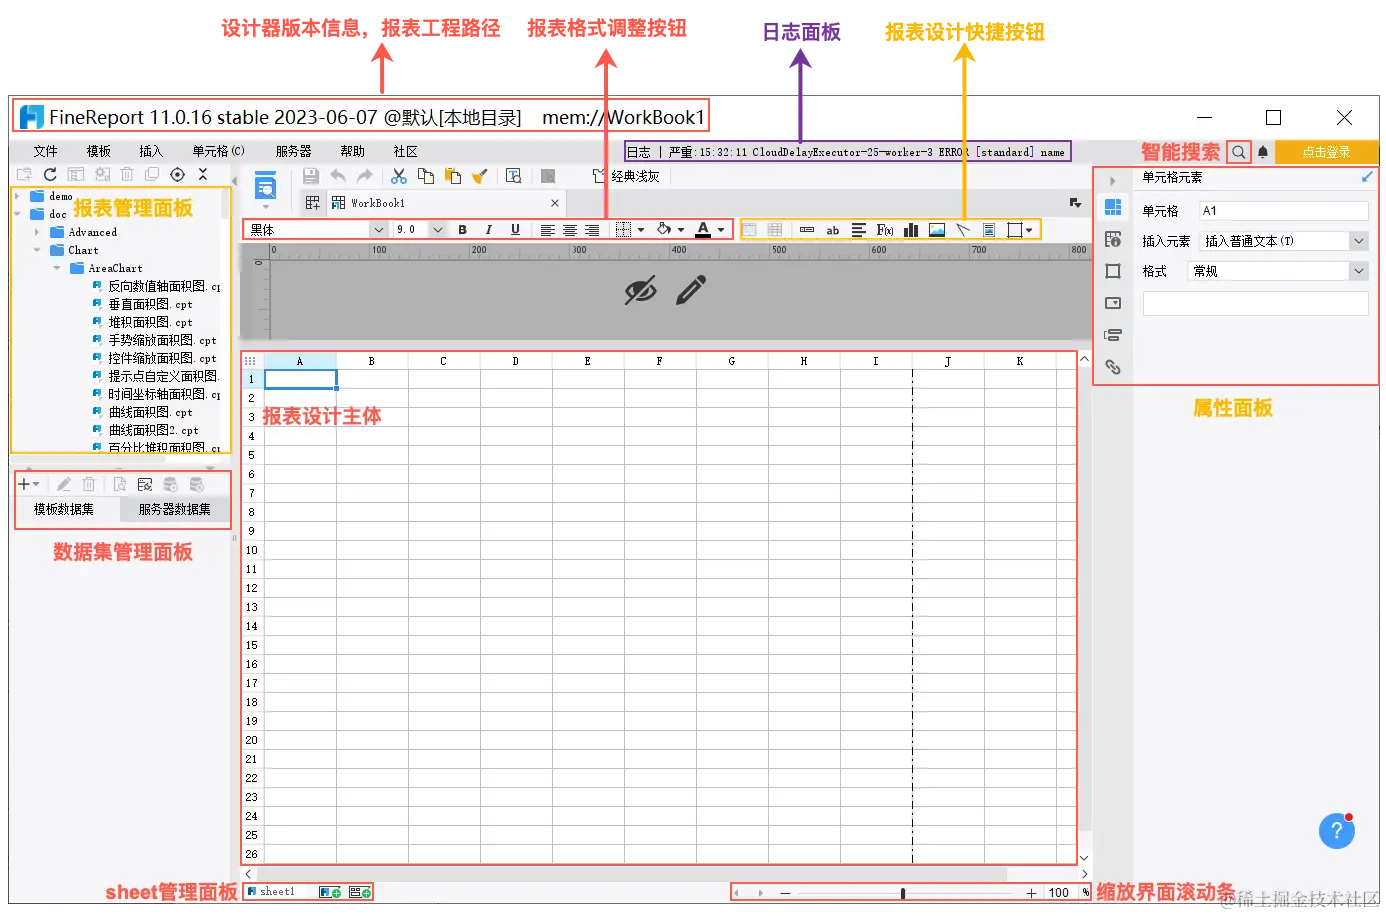Insert chart bar icon
Viewport: 1386px width, 916px height.
pyautogui.click(x=911, y=230)
